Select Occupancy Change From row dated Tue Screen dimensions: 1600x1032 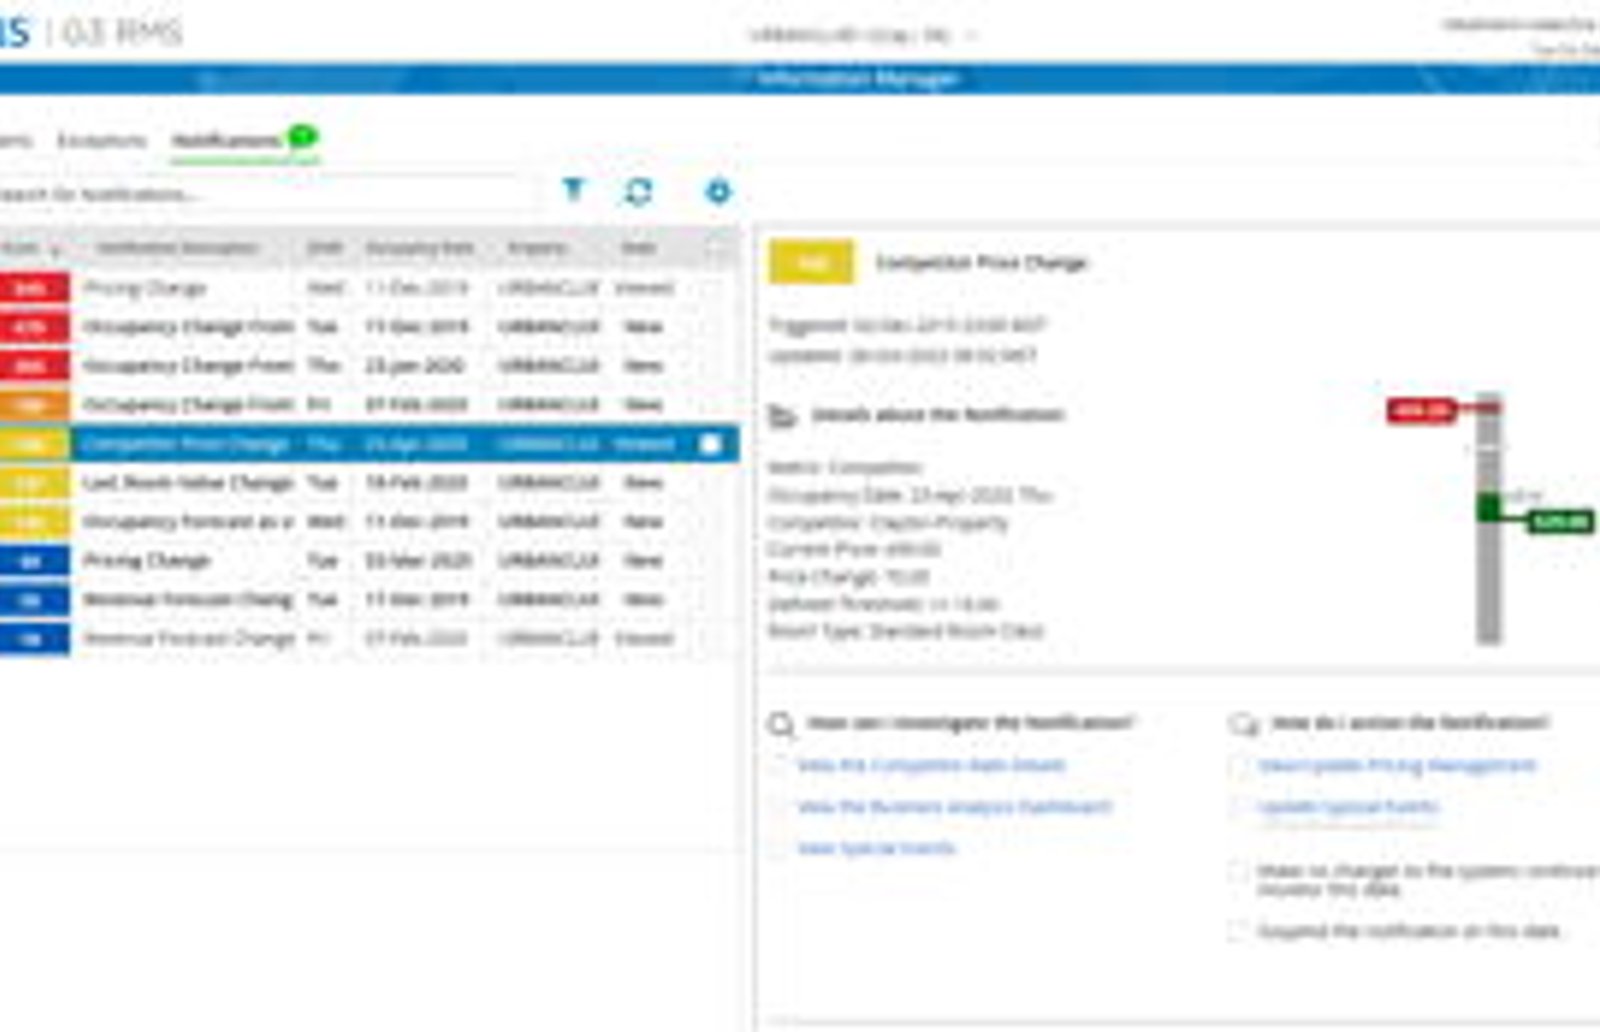pos(368,327)
